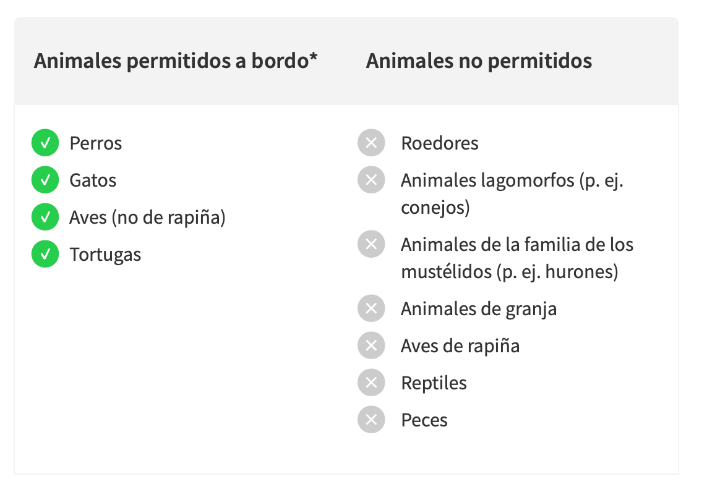Click the gray X icon beside Animales de granja
This screenshot has width=720, height=487.
pyautogui.click(x=371, y=308)
